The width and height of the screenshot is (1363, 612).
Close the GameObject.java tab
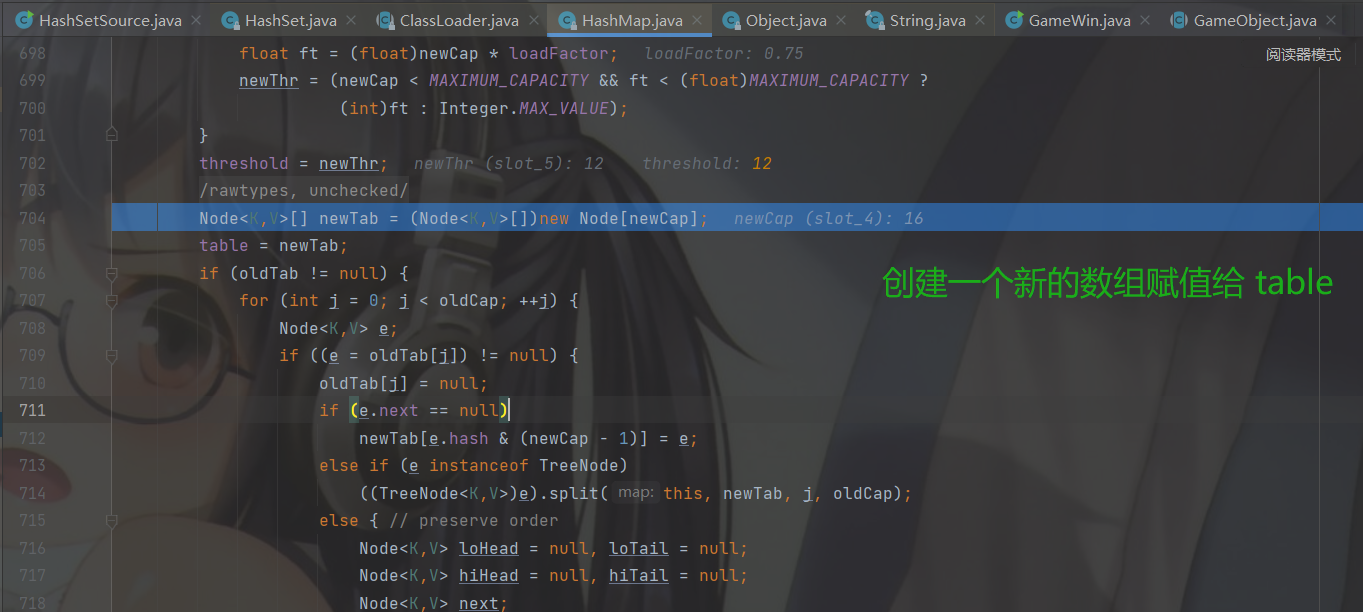[x=1330, y=20]
